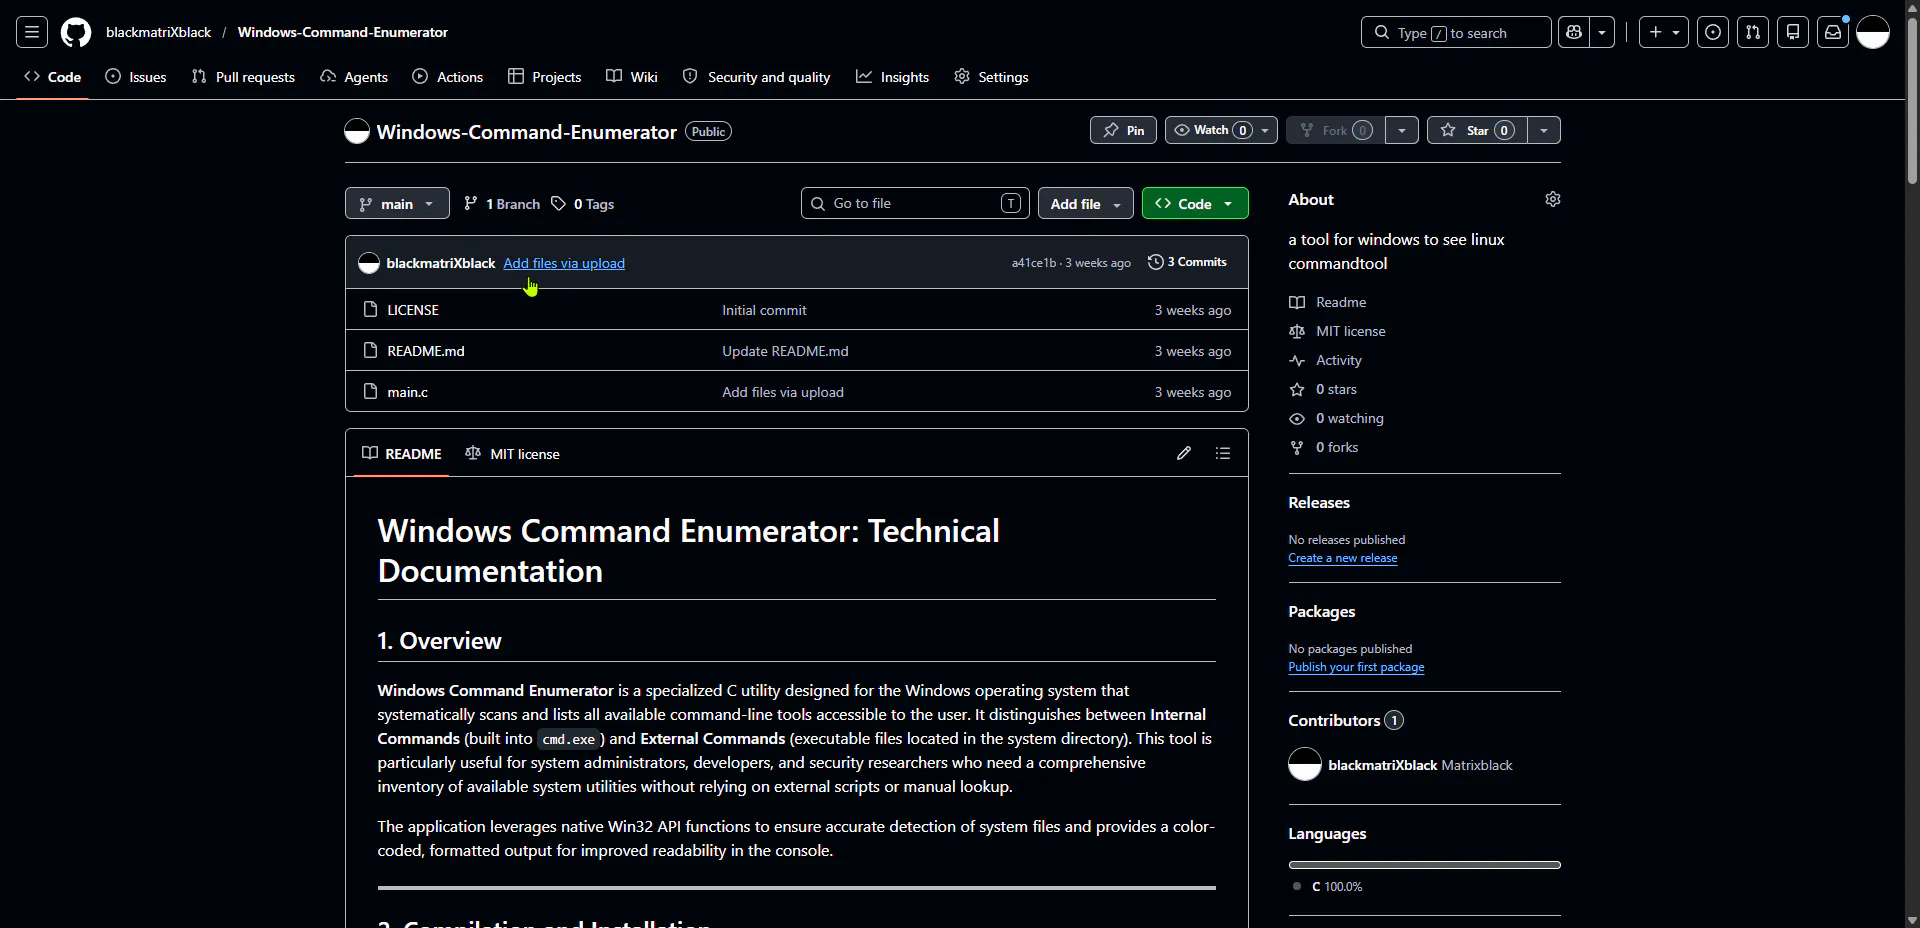Image resolution: width=1920 pixels, height=928 pixels.
Task: Open user profile avatar menu
Action: (1873, 32)
